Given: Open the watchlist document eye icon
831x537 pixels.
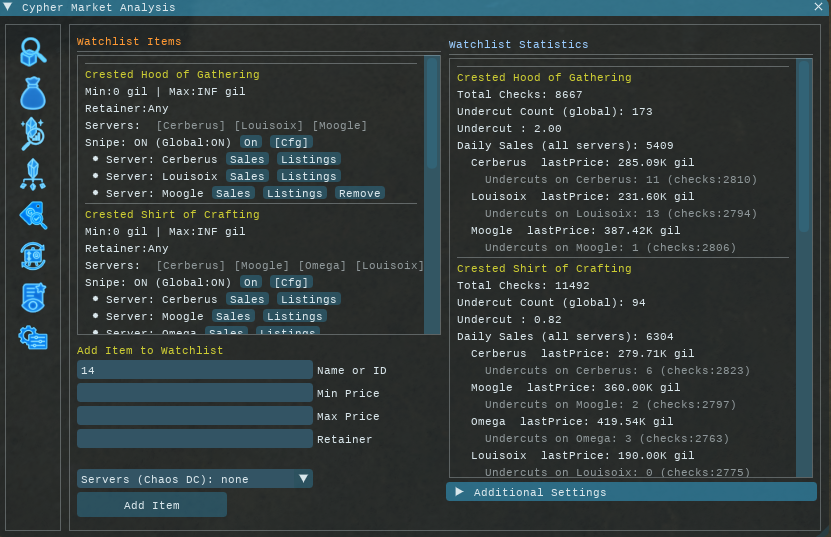Looking at the screenshot, I should click(33, 297).
